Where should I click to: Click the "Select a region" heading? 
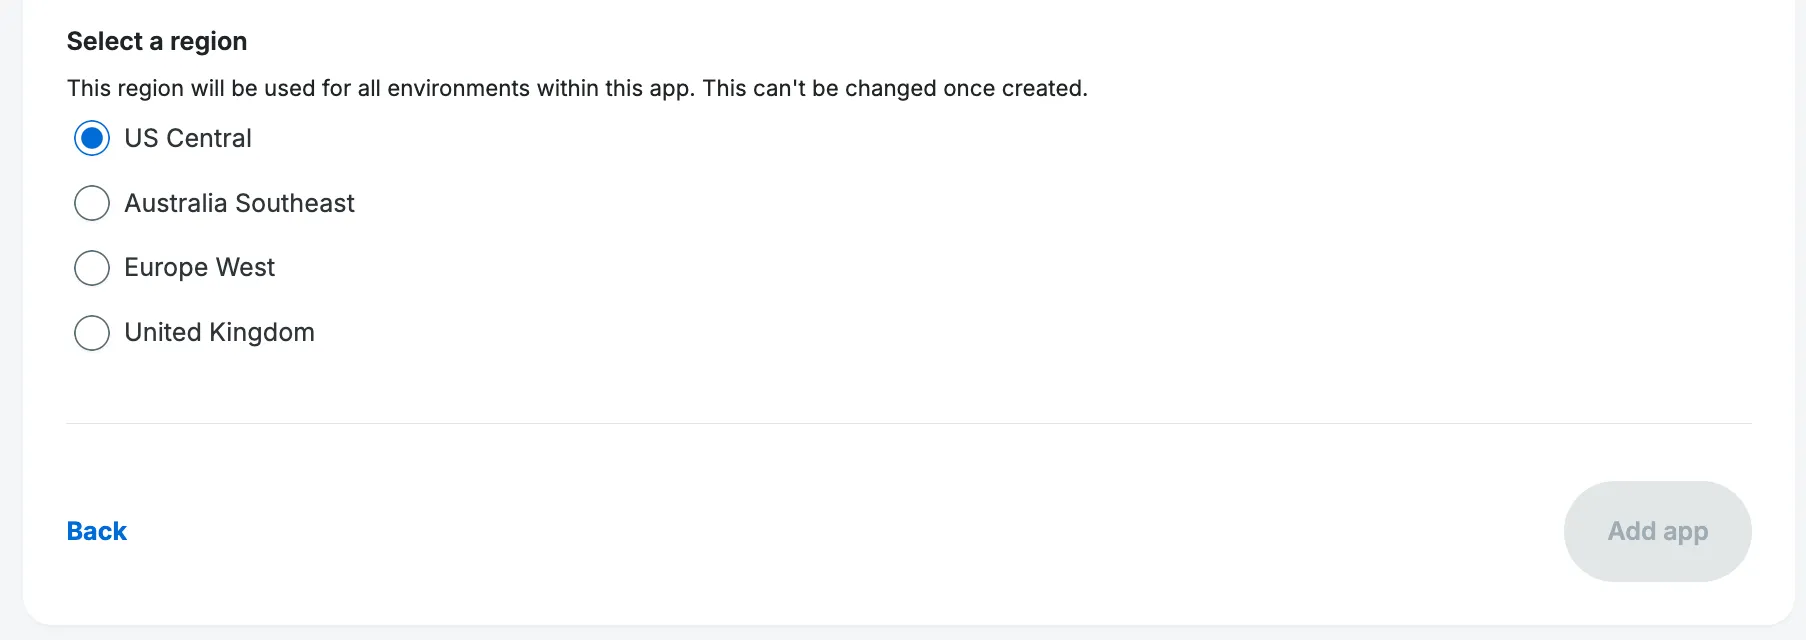point(157,41)
